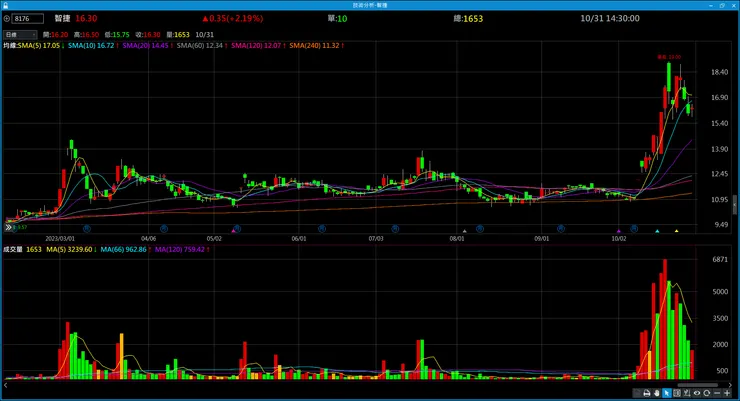Click the plus zoom-in icon
The image size is (740, 401).
tap(727, 393)
